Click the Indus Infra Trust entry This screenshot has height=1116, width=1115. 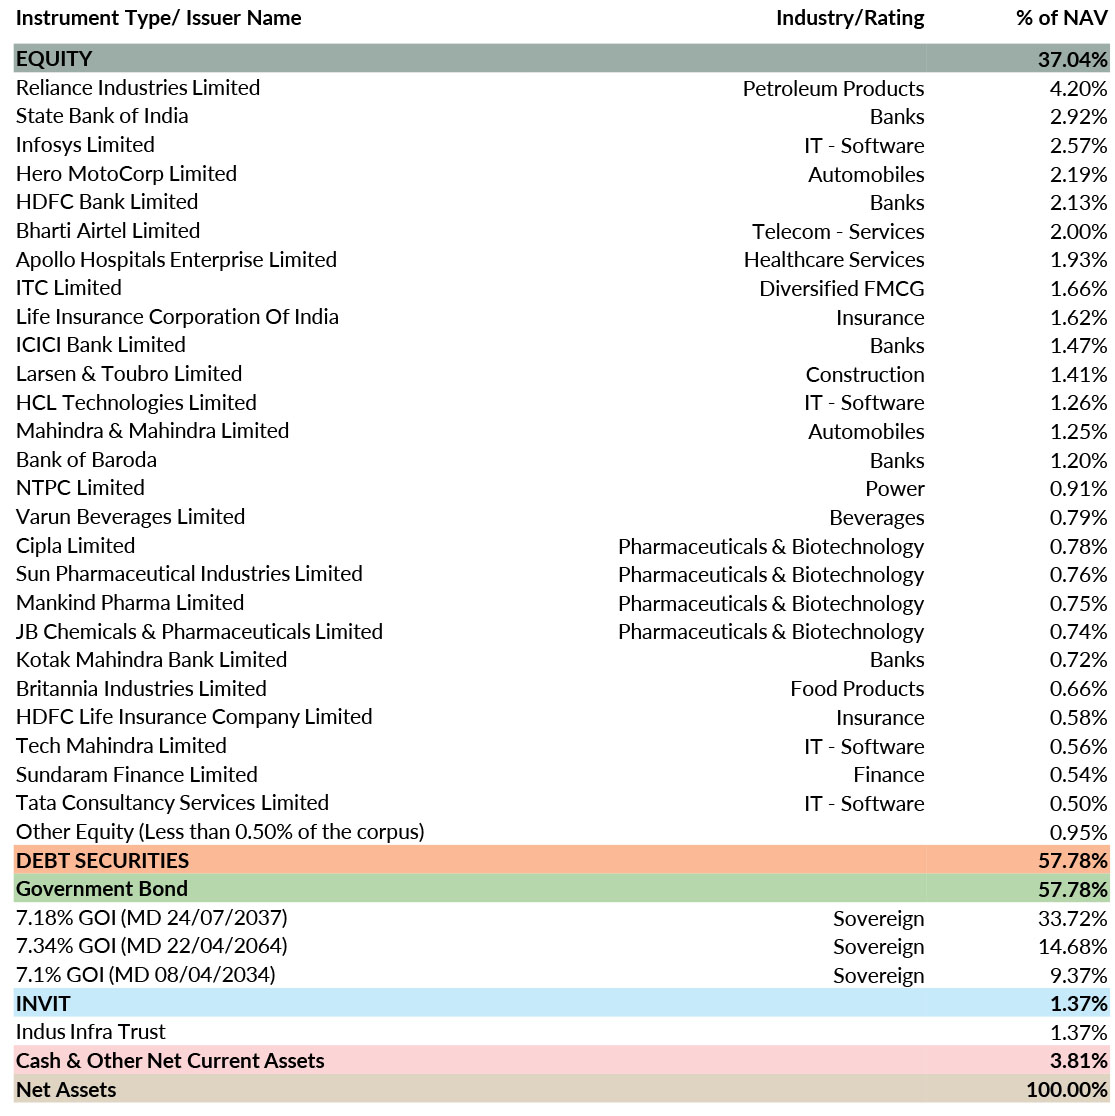point(91,1032)
